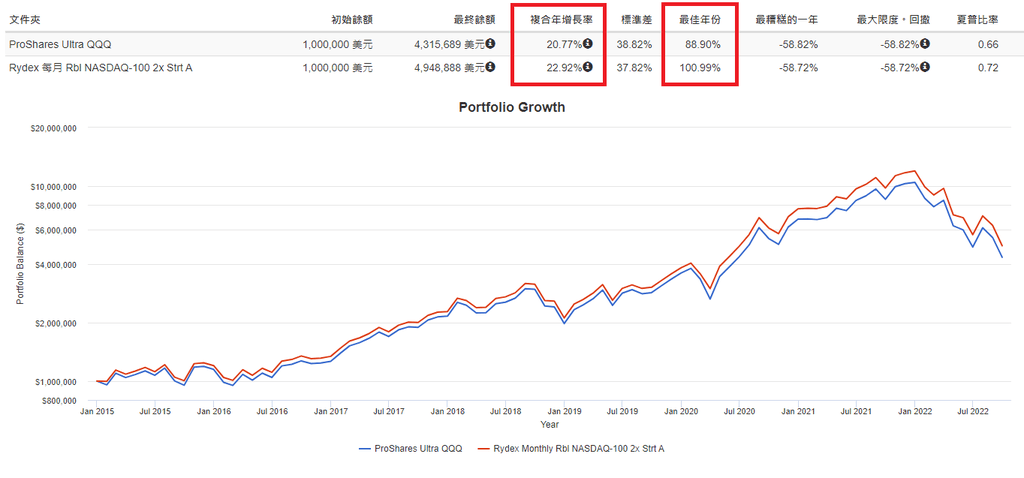Click Sharpe ratio value 0.72

point(989,67)
